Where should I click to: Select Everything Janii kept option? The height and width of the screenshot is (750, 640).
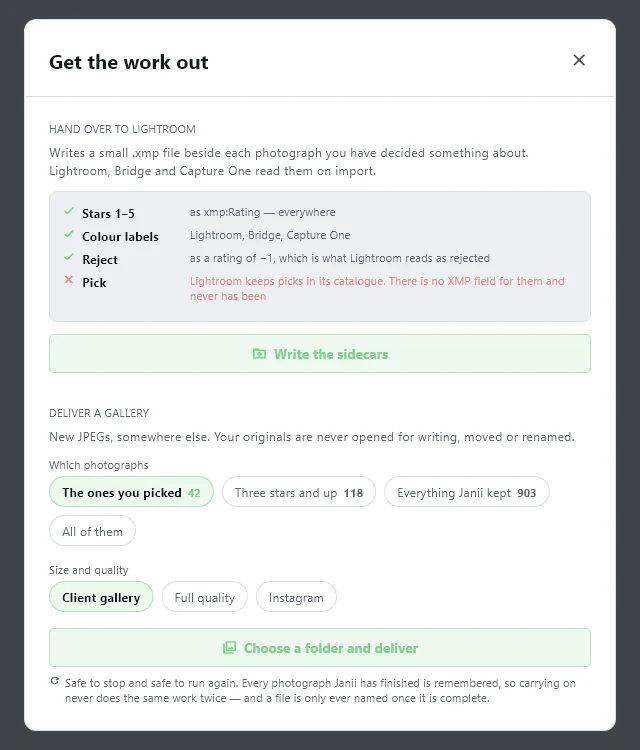tap(467, 492)
